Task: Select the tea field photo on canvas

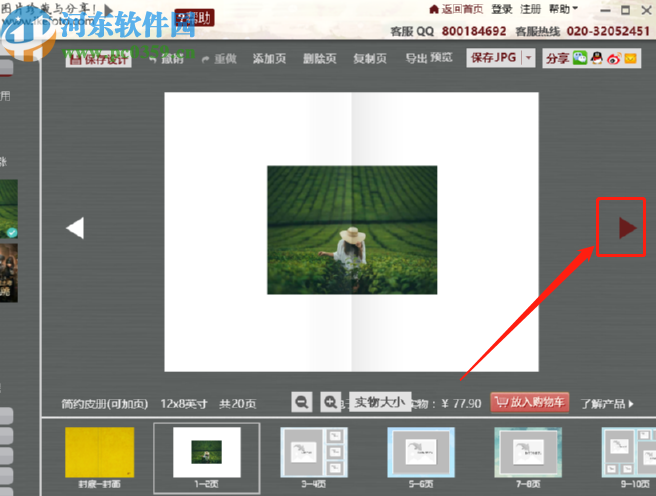Action: (x=352, y=230)
